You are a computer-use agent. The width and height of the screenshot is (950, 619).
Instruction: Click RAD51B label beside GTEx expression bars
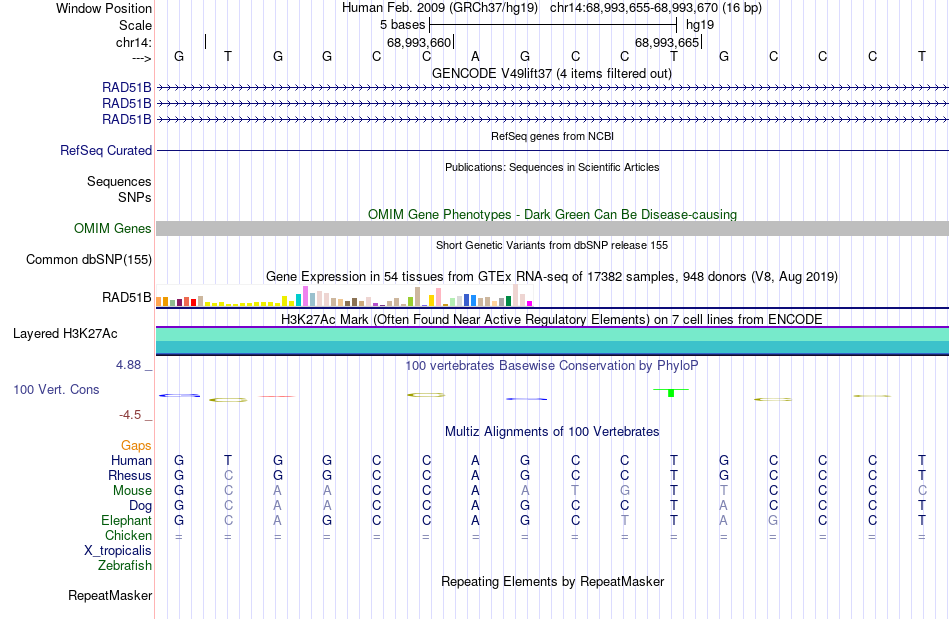coord(127,297)
